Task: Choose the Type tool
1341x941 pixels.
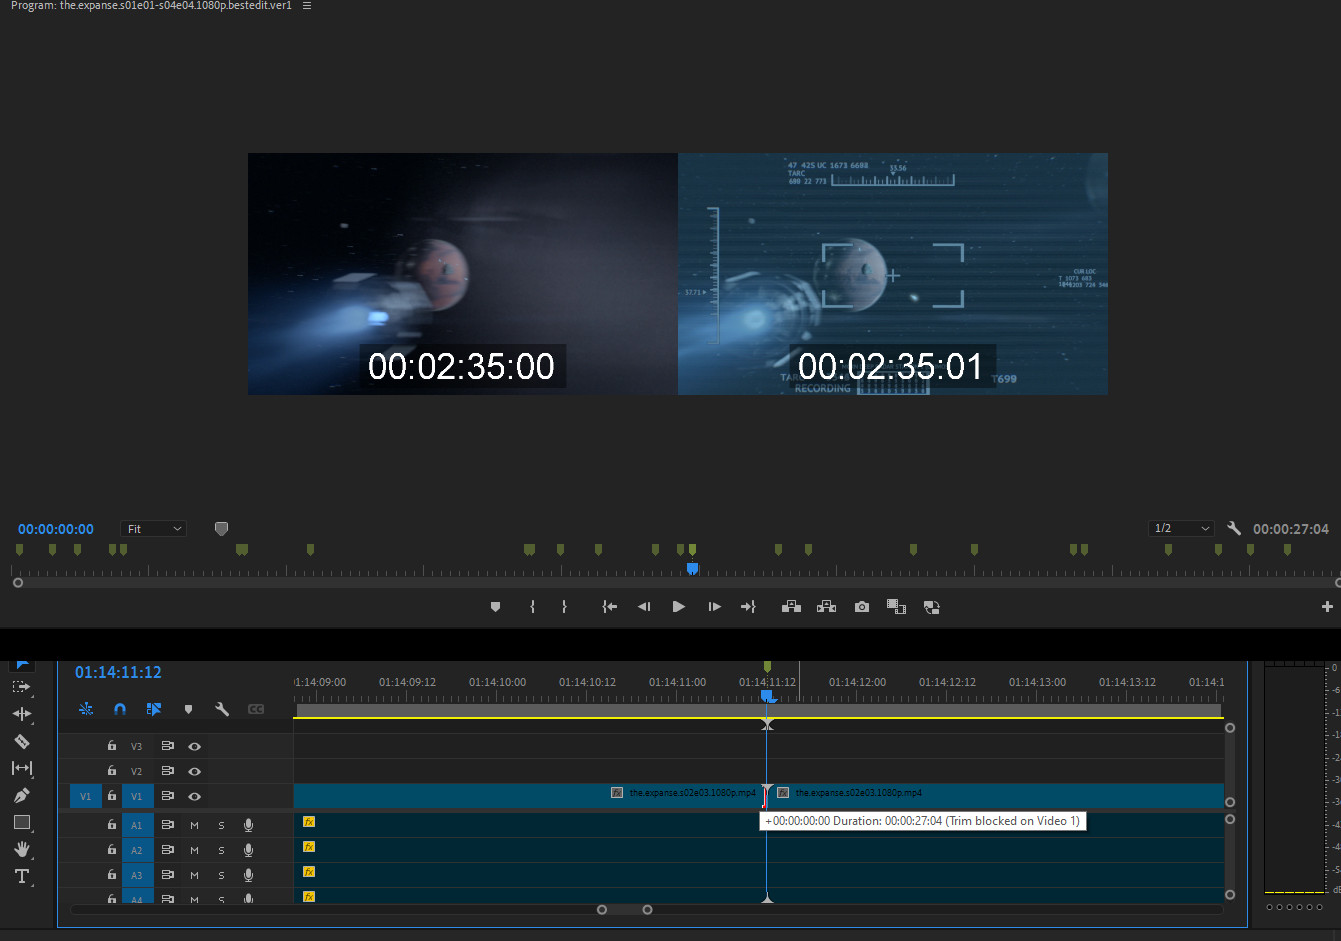Action: click(21, 876)
